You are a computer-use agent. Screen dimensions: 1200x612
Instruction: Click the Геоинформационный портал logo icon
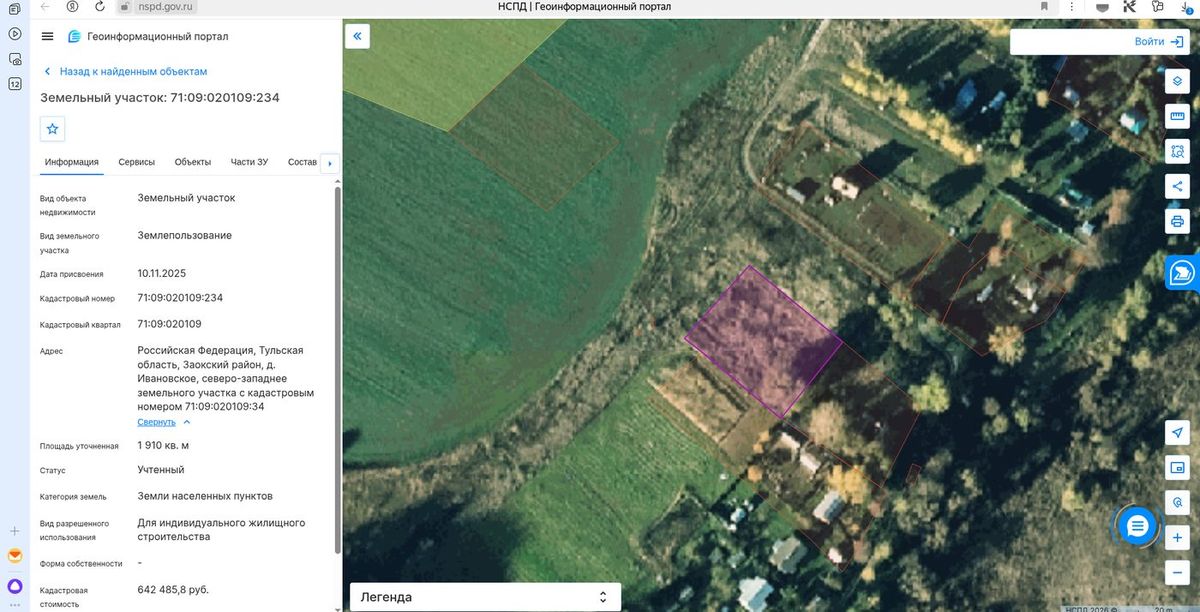click(x=74, y=37)
